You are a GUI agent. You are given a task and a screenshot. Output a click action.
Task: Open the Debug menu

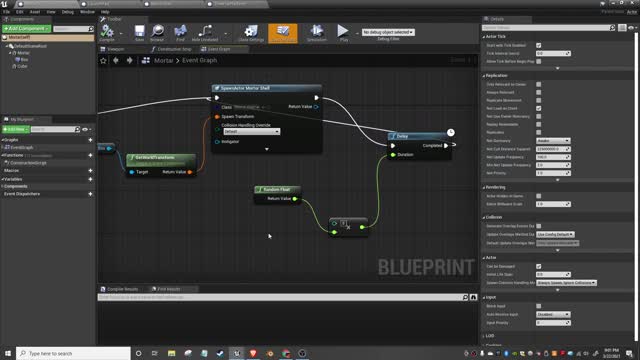[67, 12]
